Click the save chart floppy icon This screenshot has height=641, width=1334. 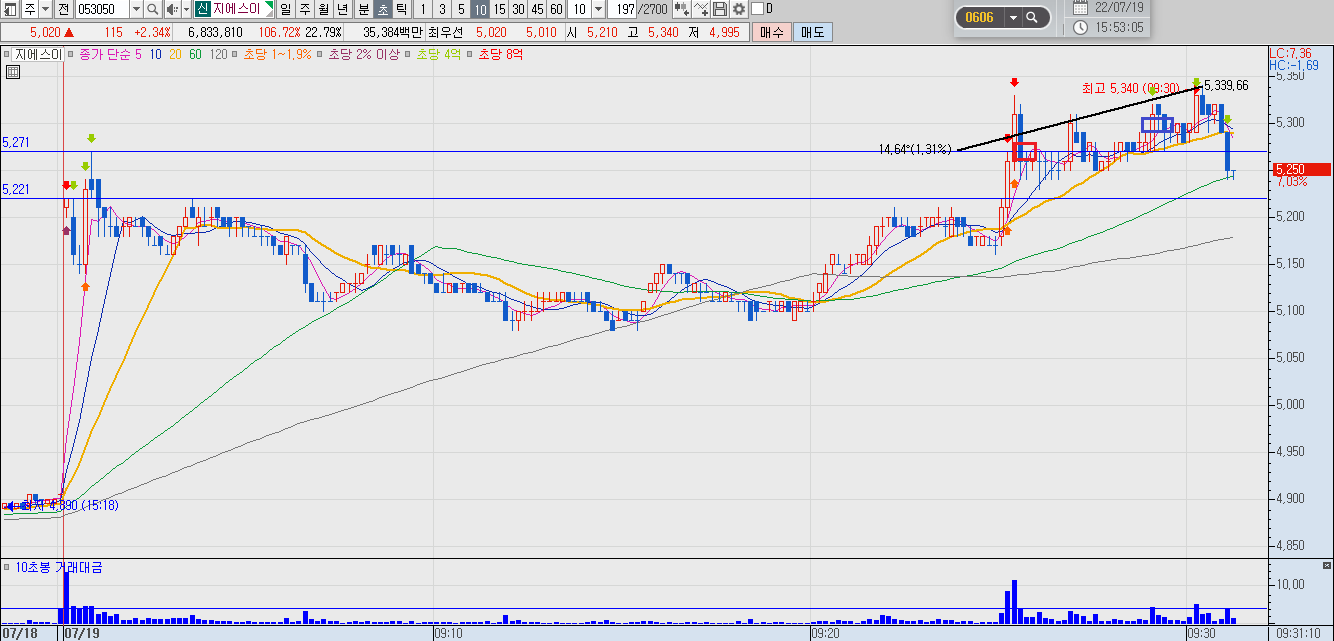pos(720,10)
